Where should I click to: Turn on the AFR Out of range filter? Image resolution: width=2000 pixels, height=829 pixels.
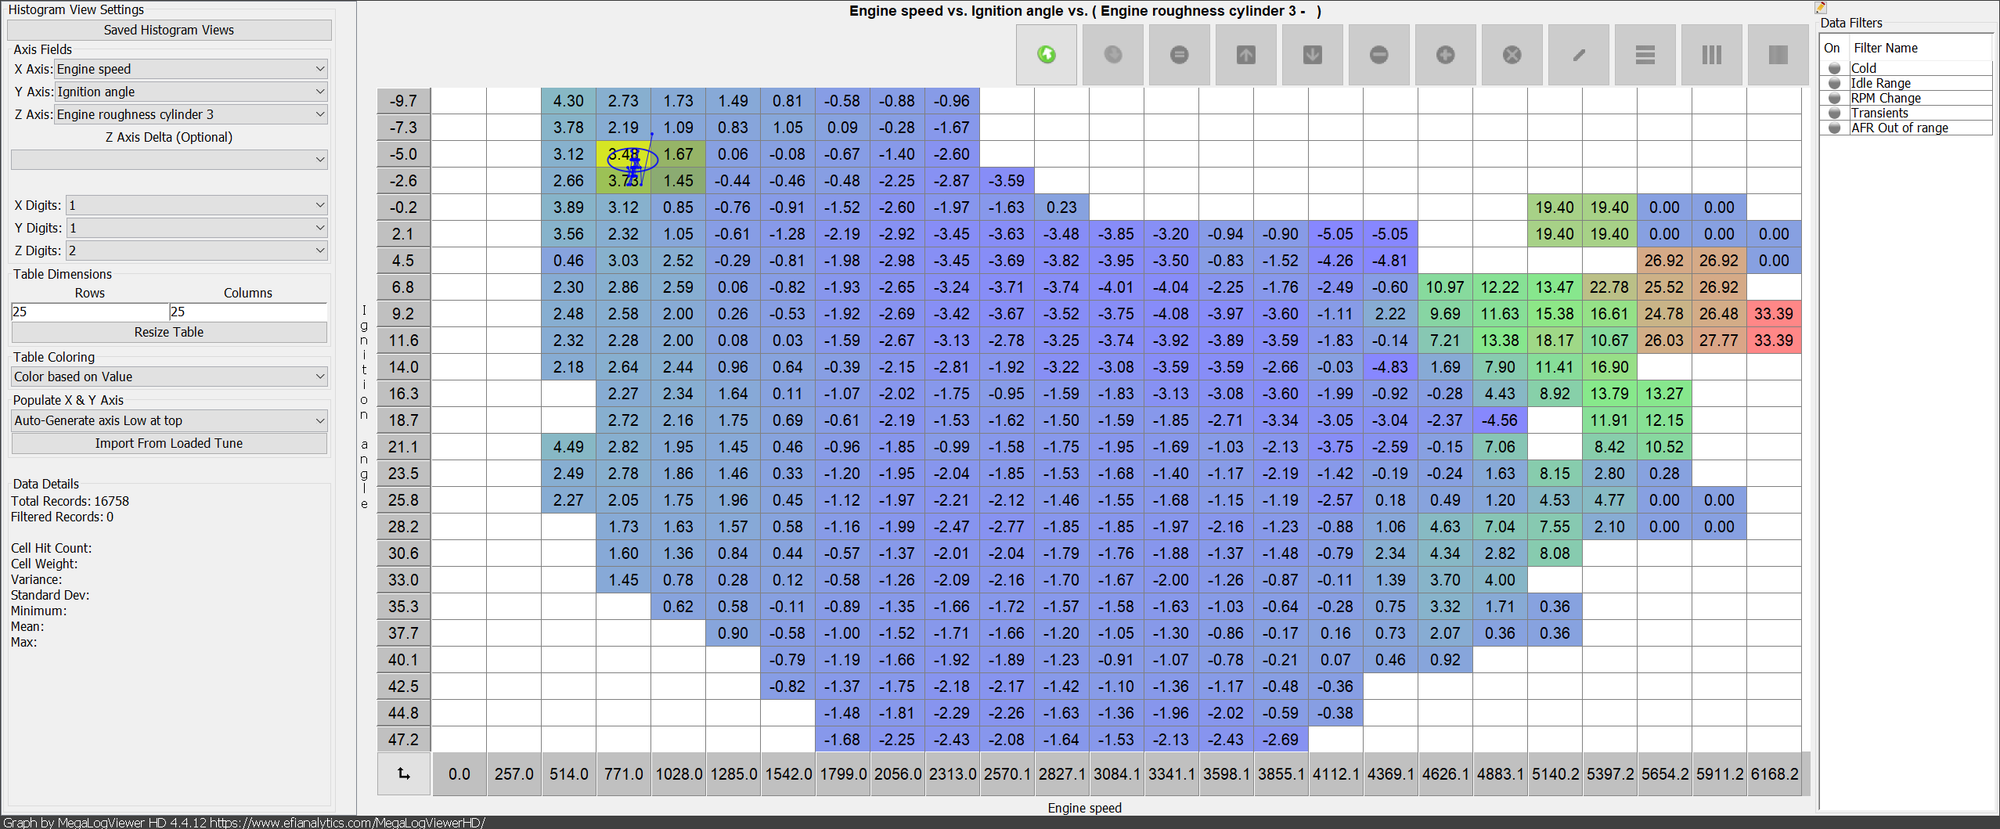tap(1834, 128)
